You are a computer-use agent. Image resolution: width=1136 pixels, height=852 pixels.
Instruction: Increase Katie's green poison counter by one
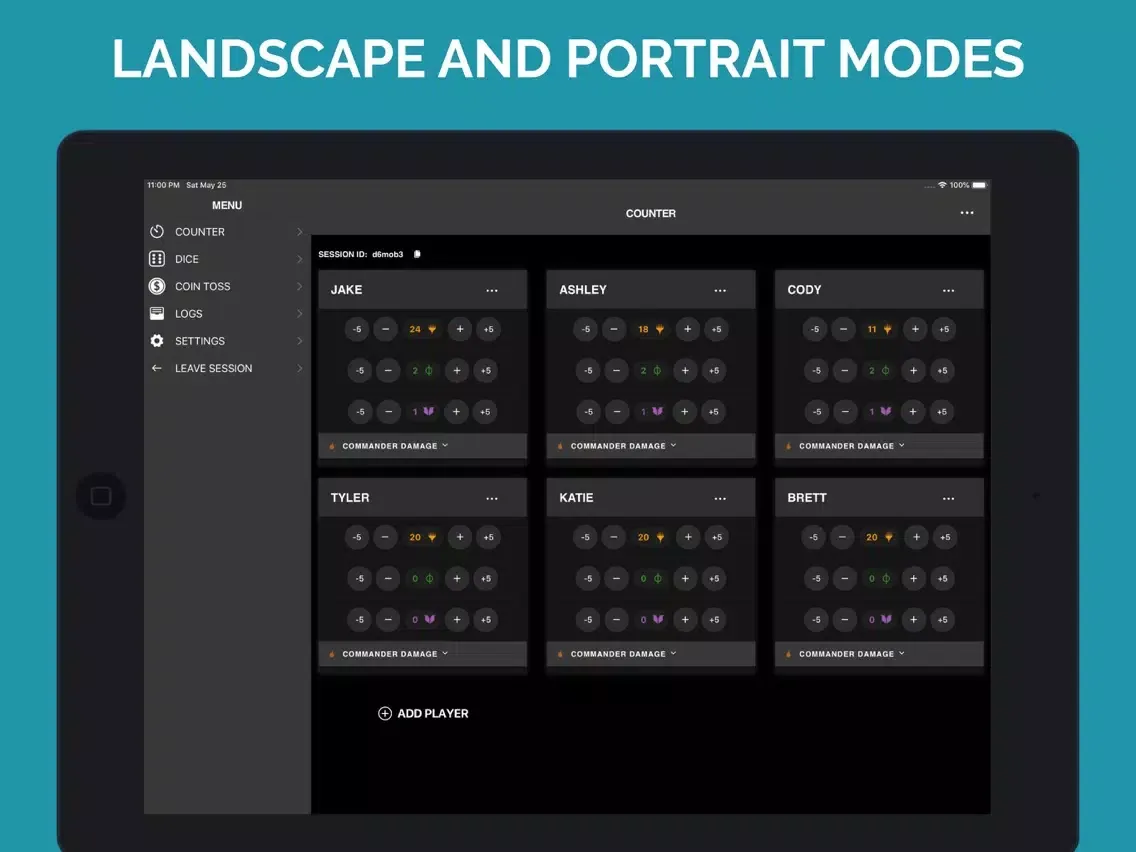point(685,578)
